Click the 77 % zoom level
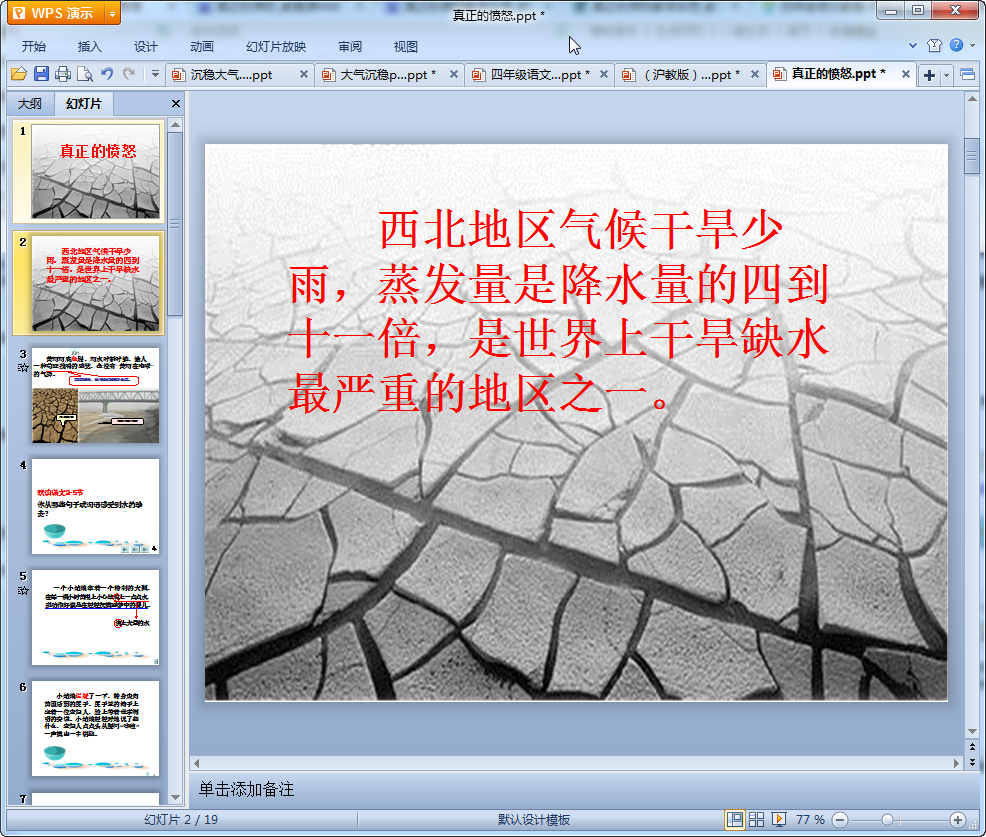This screenshot has height=837, width=986. pyautogui.click(x=810, y=819)
